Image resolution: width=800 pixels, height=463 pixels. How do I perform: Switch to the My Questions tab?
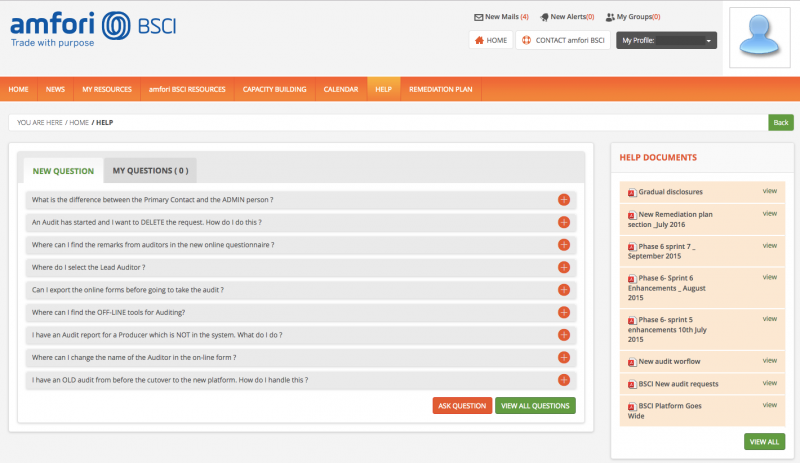[x=150, y=171]
